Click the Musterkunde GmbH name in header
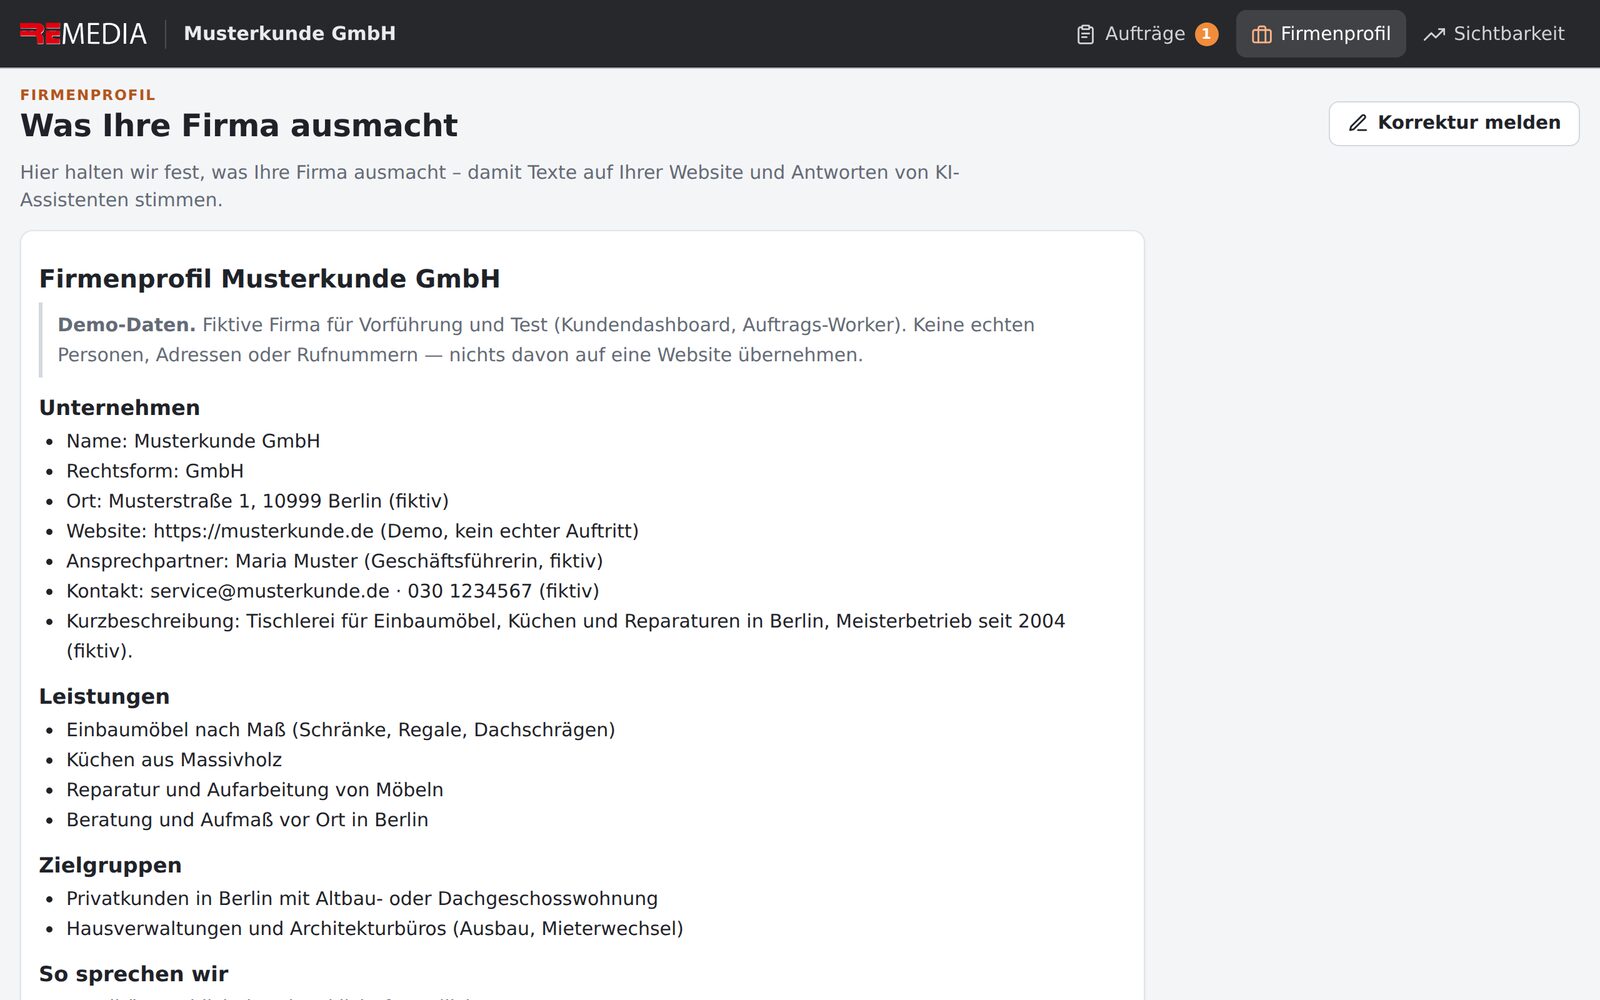 tap(290, 34)
